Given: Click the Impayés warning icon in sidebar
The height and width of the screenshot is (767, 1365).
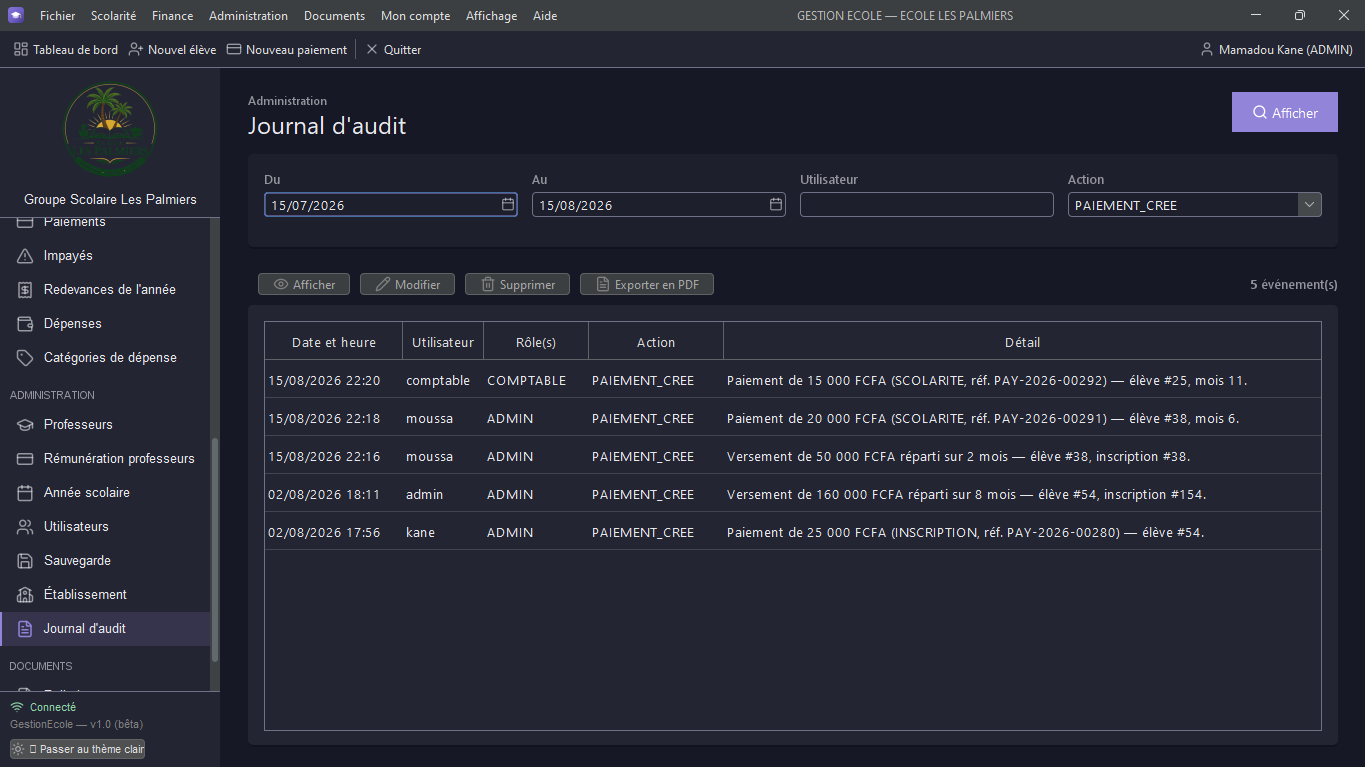Looking at the screenshot, I should [25, 256].
